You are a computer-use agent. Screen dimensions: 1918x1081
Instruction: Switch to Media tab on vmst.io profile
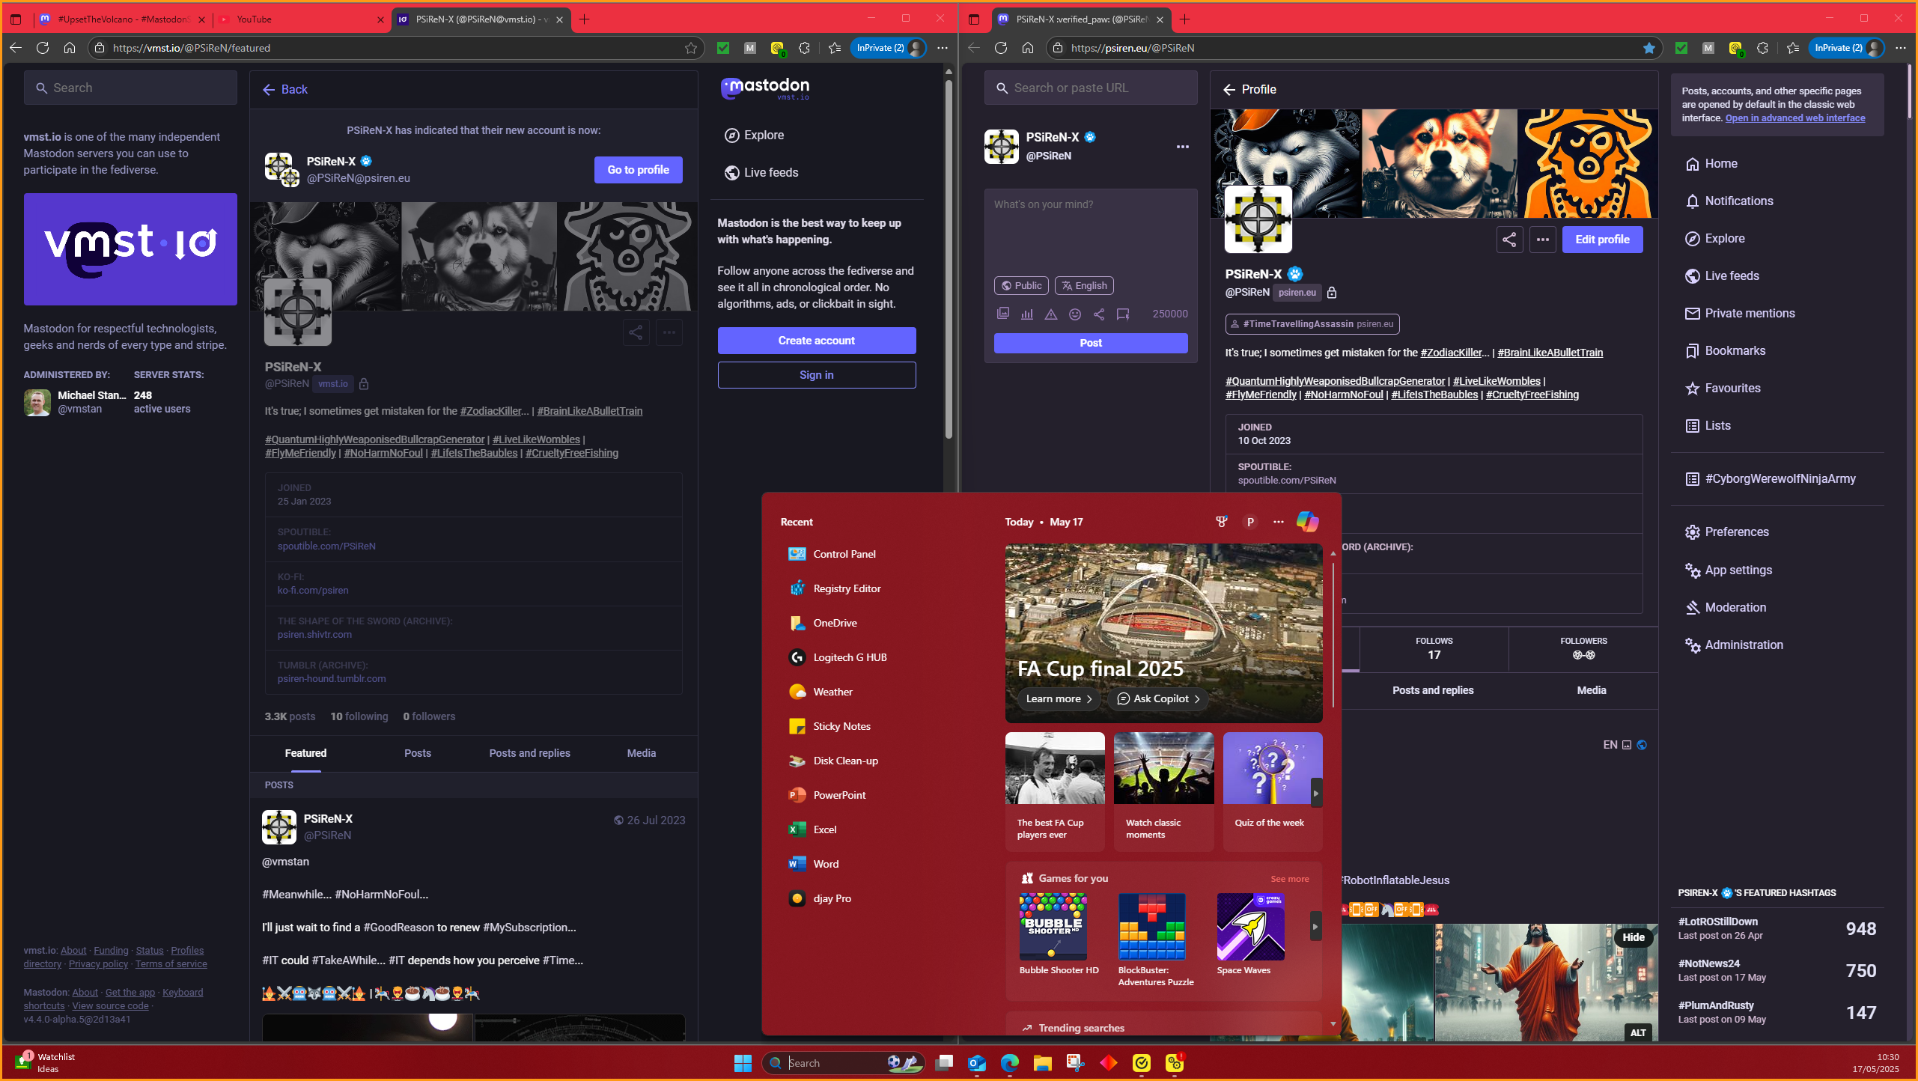[642, 754]
